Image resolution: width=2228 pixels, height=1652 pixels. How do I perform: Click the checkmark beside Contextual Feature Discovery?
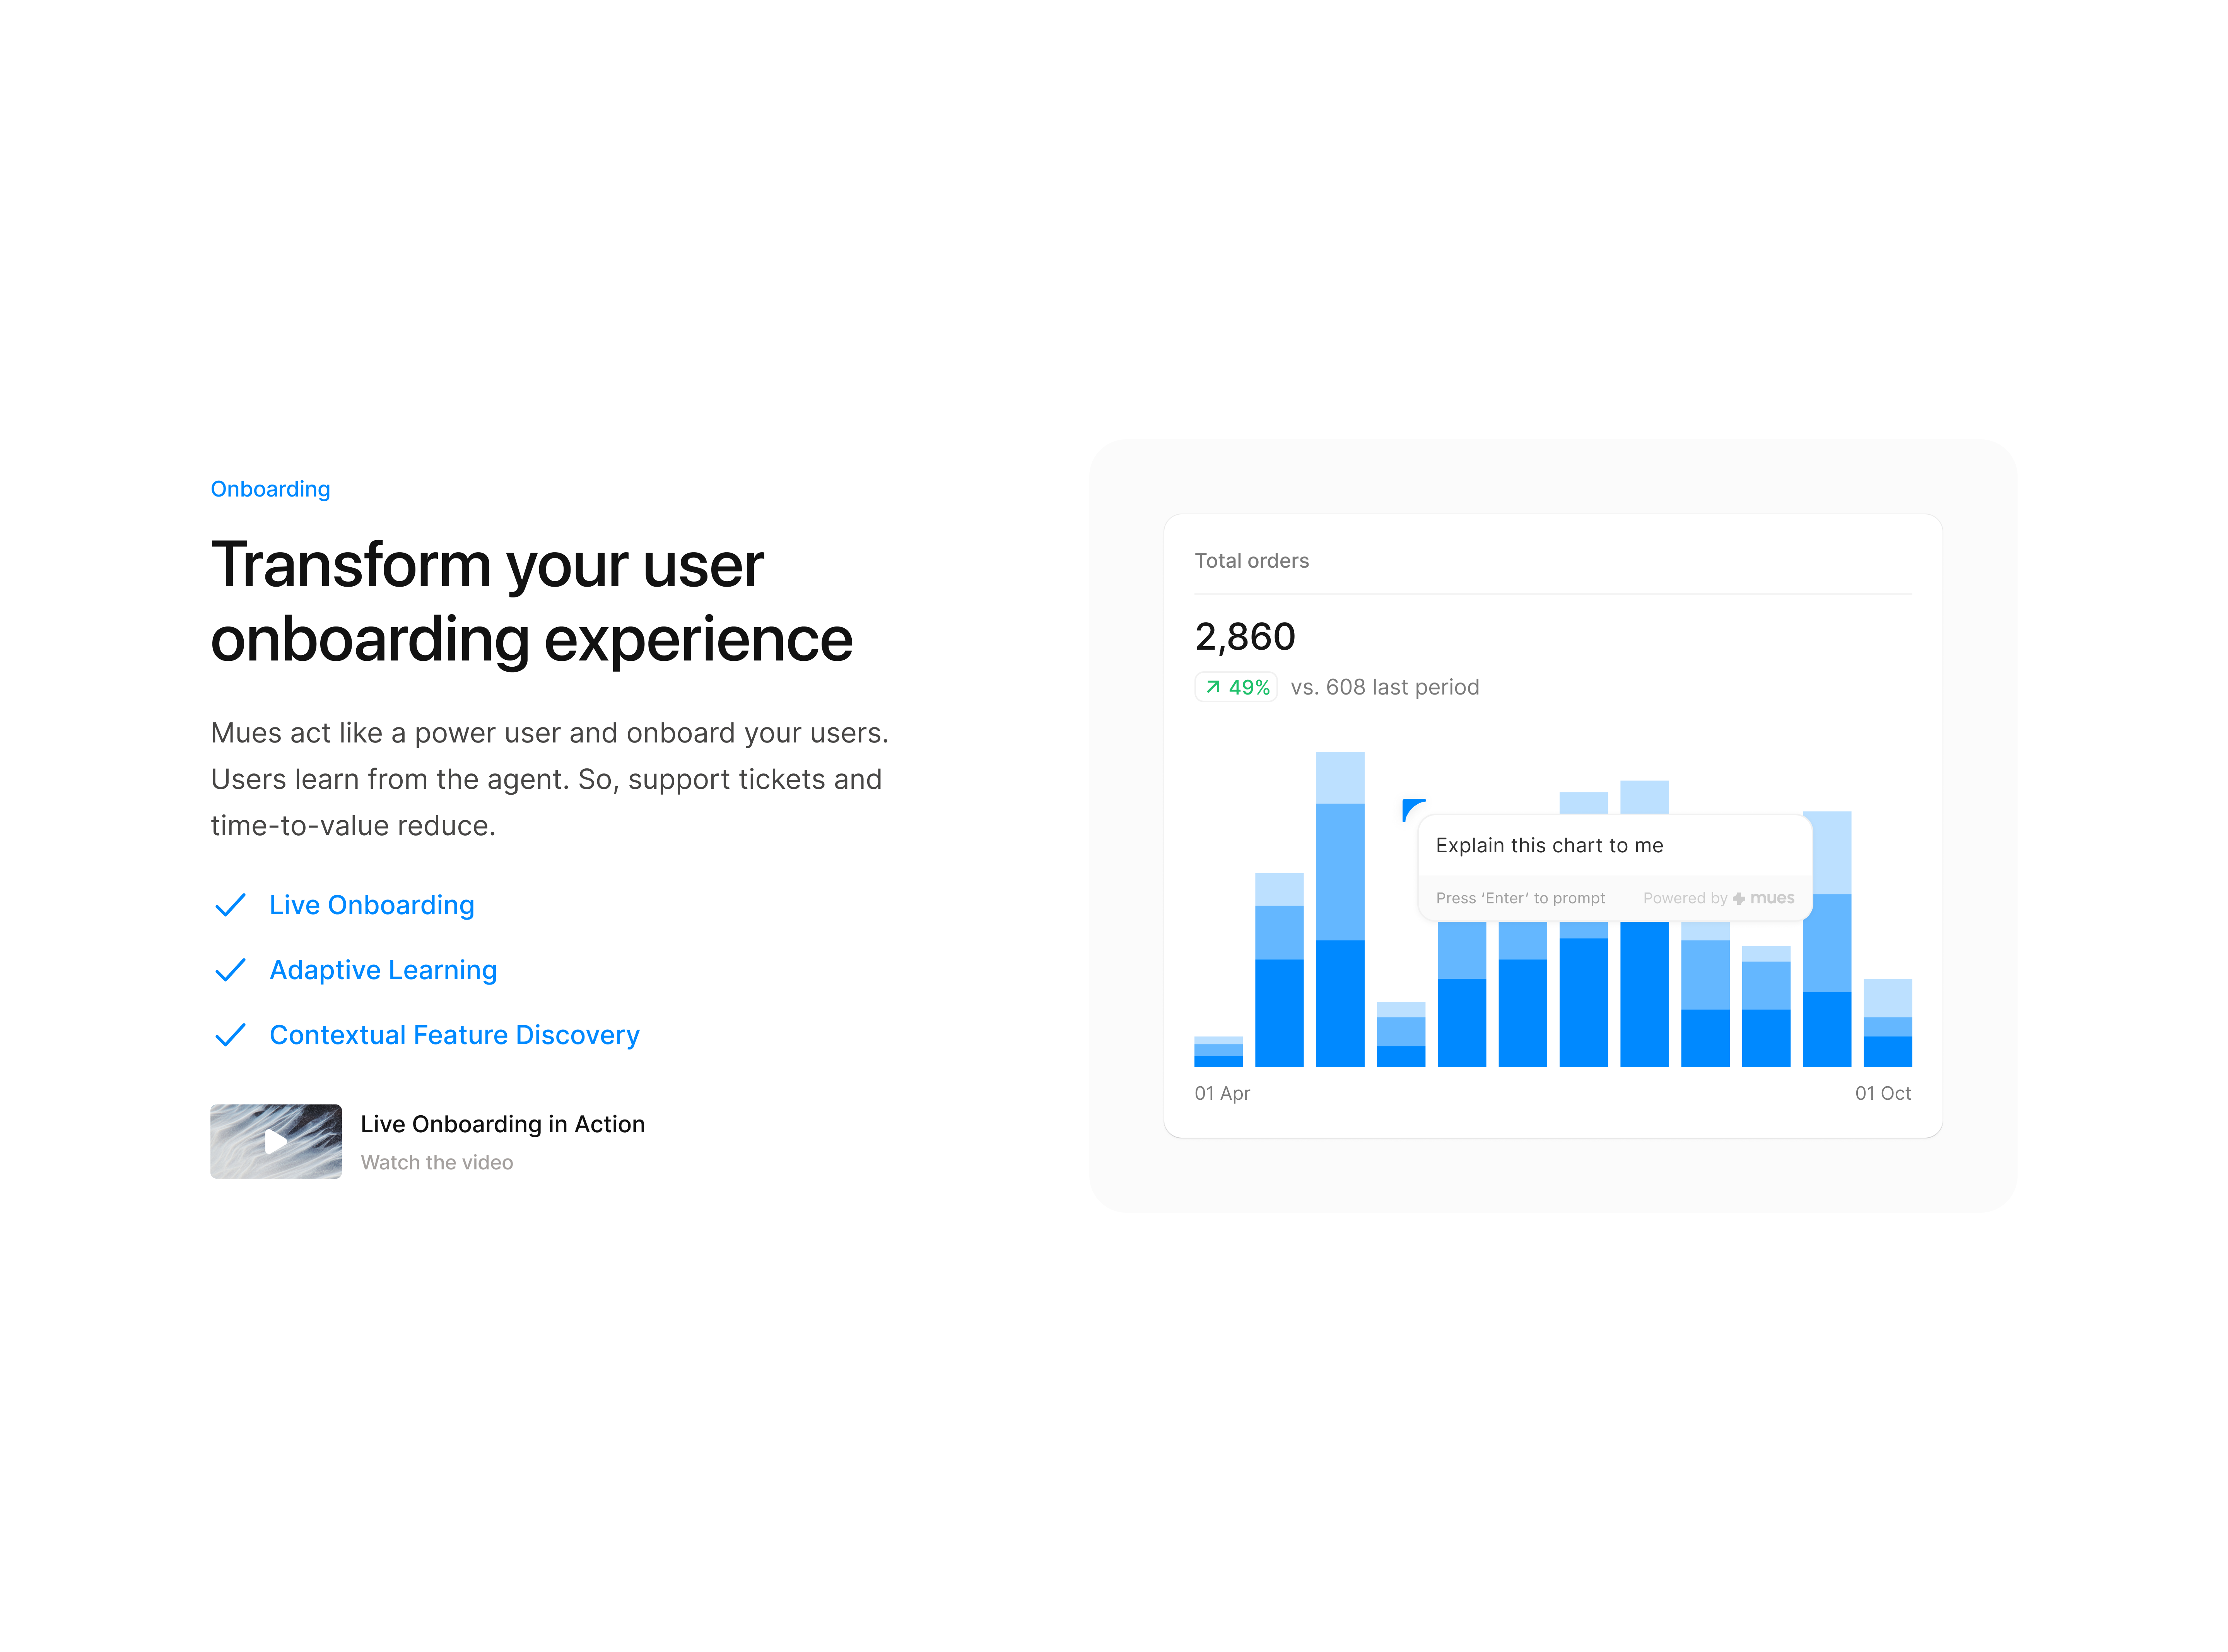[x=230, y=1035]
